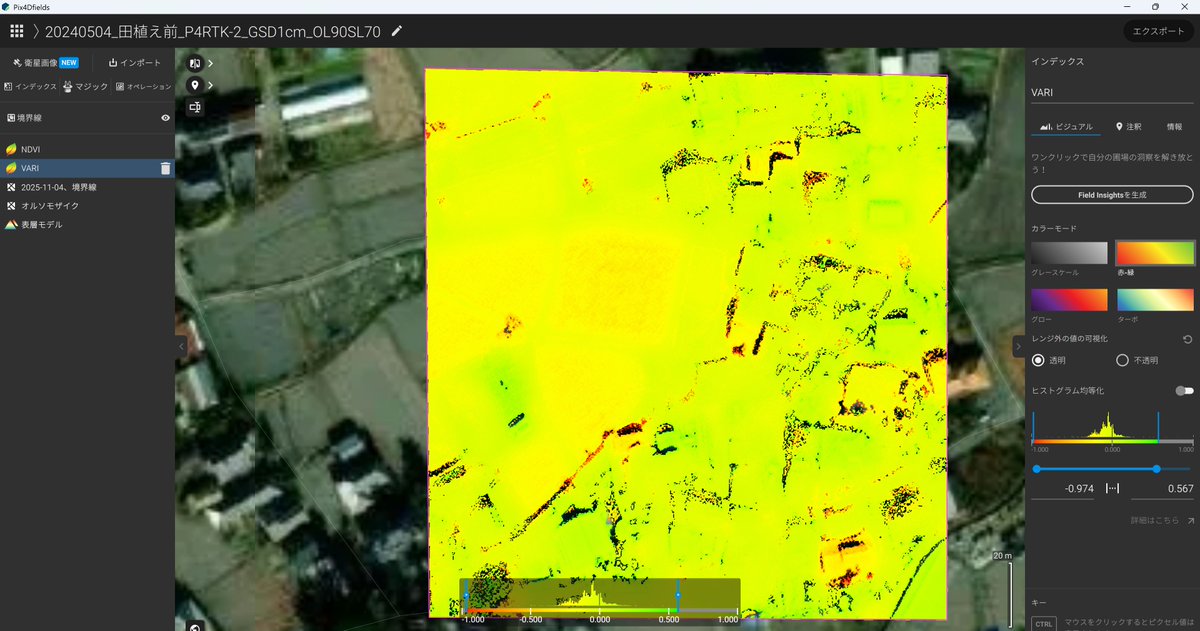Select the 2025-11-04、境界線 layer
Viewport: 1200px width, 631px height.
click(87, 187)
